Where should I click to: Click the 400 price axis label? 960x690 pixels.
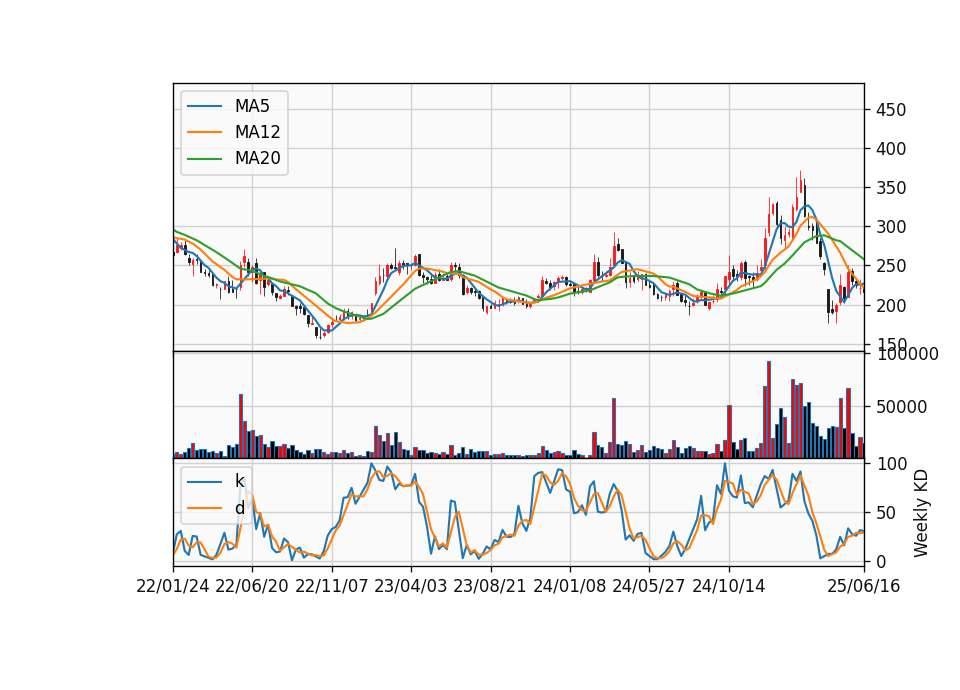click(891, 149)
